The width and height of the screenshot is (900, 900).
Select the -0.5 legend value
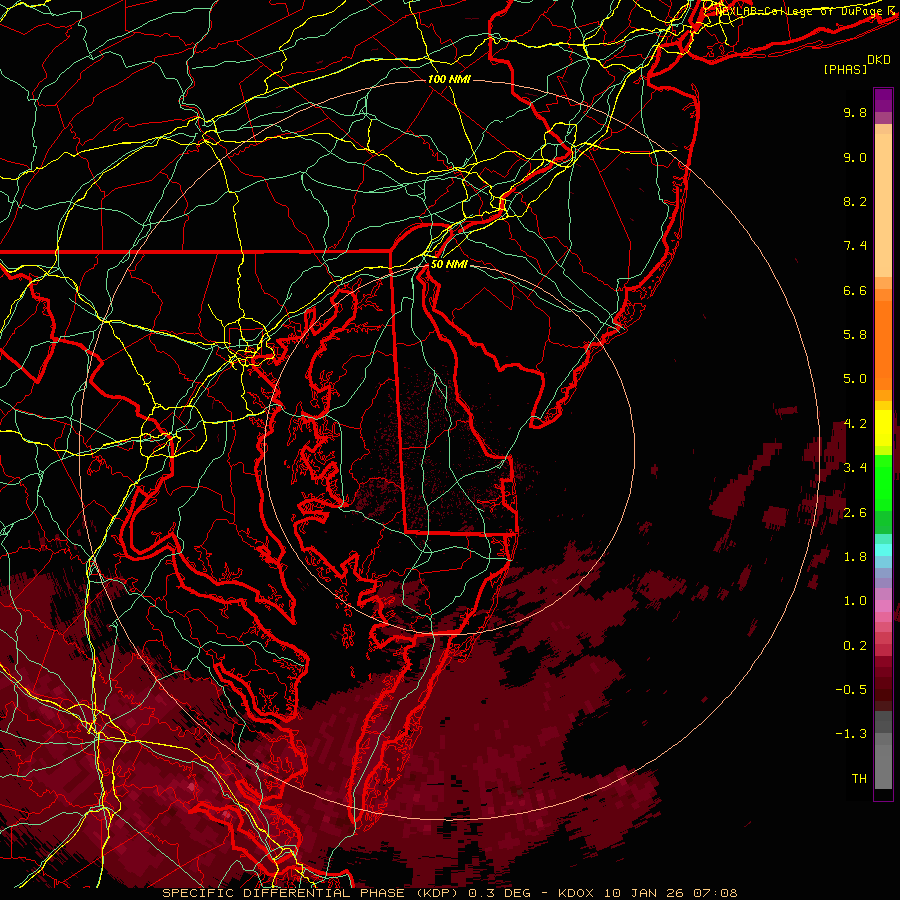[x=851, y=690]
